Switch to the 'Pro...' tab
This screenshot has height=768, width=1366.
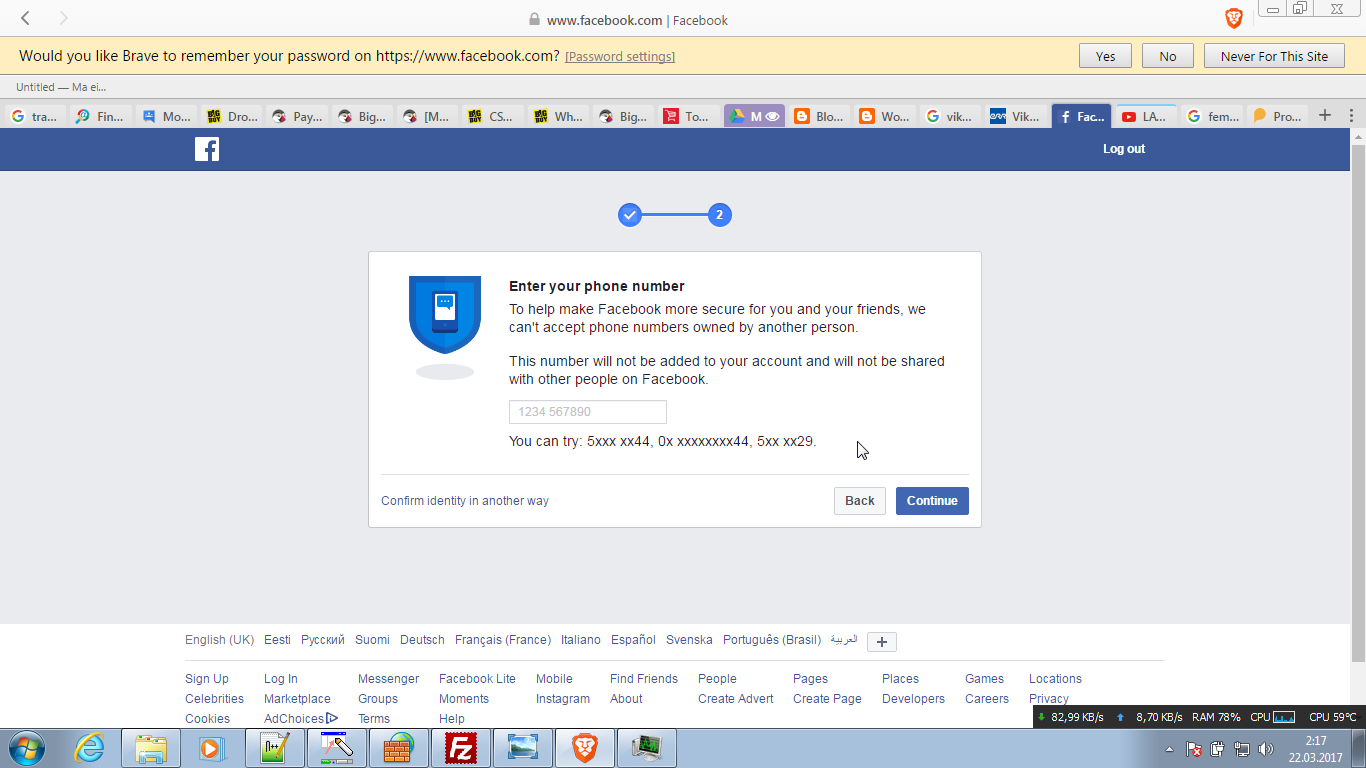pyautogui.click(x=1278, y=116)
